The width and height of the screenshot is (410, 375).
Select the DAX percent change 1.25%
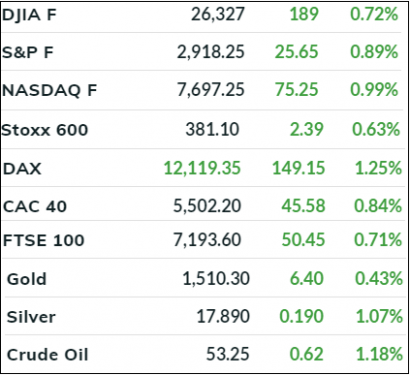(x=378, y=168)
